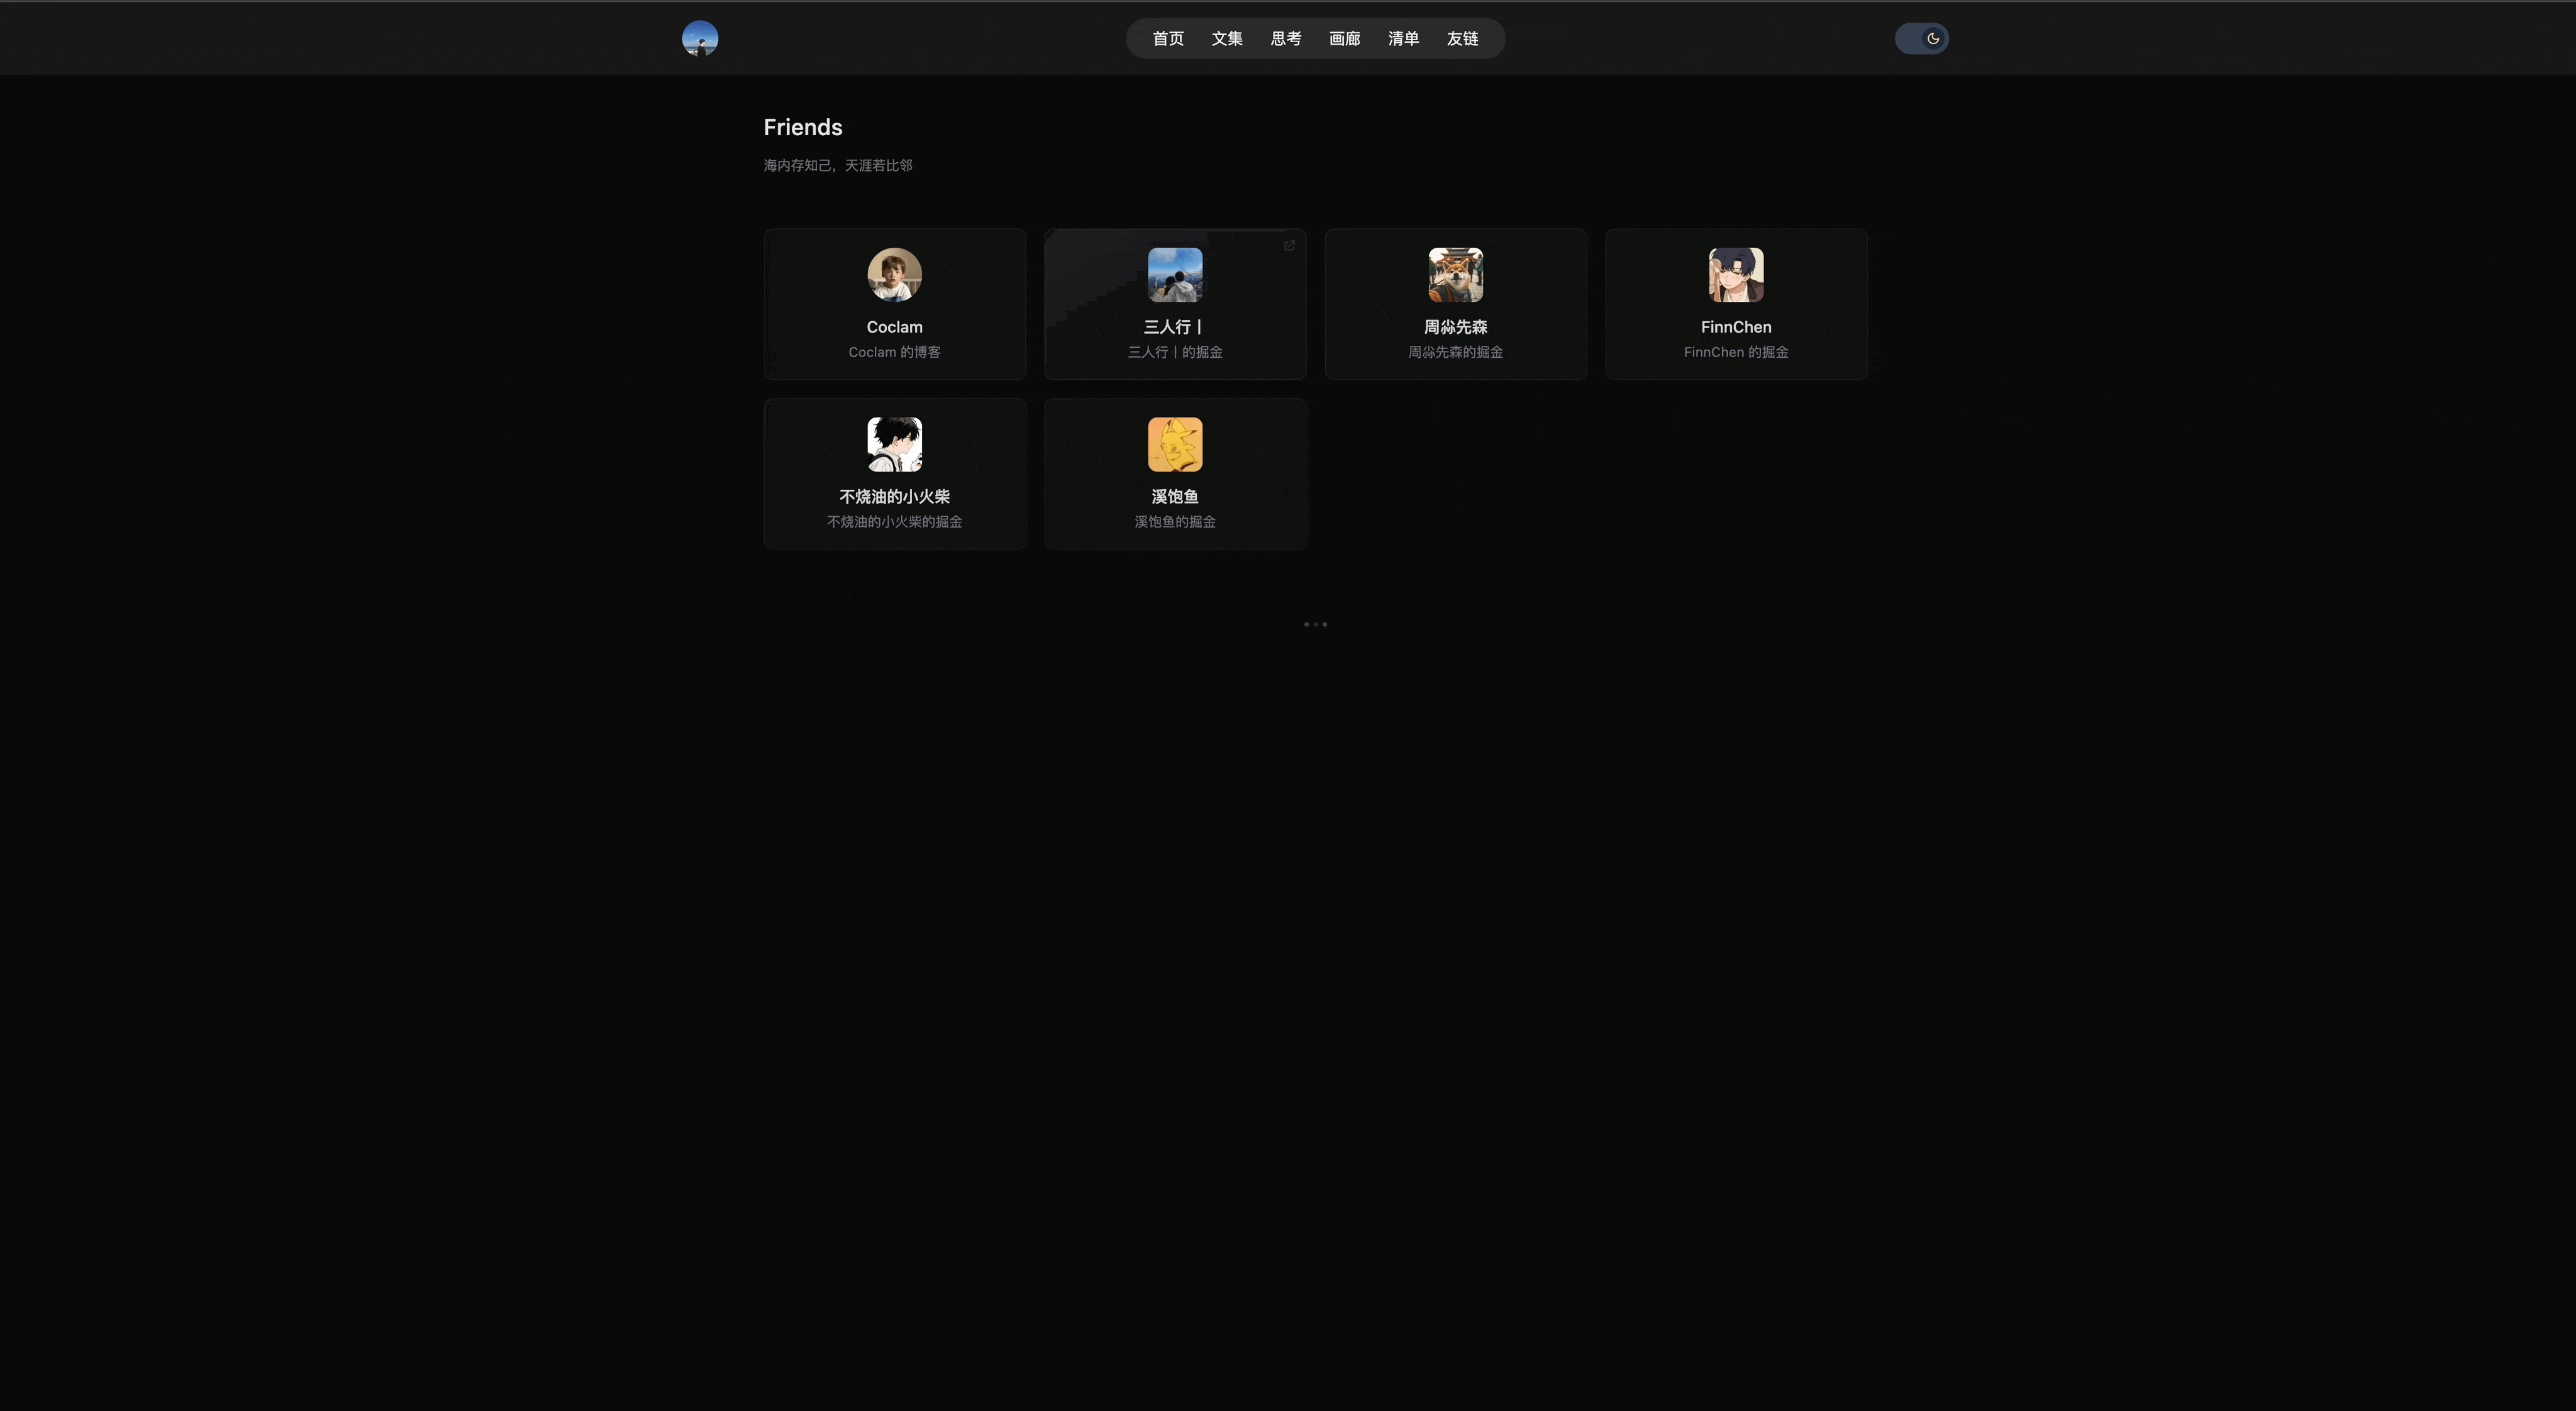The width and height of the screenshot is (2576, 1411).
Task: Open the 画廊 navigation item
Action: [1344, 38]
